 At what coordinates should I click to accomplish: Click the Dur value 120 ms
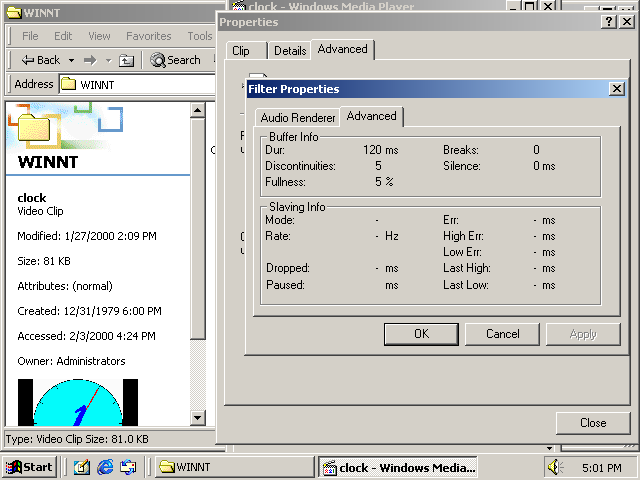point(381,150)
